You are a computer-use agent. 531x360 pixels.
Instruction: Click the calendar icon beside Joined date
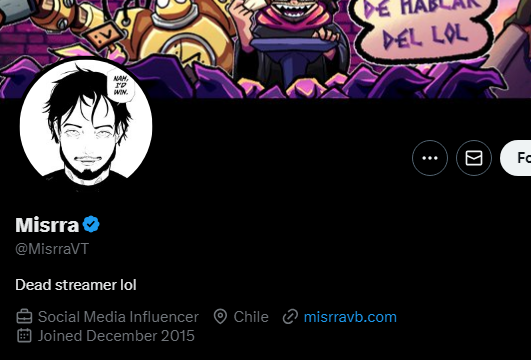coord(24,336)
